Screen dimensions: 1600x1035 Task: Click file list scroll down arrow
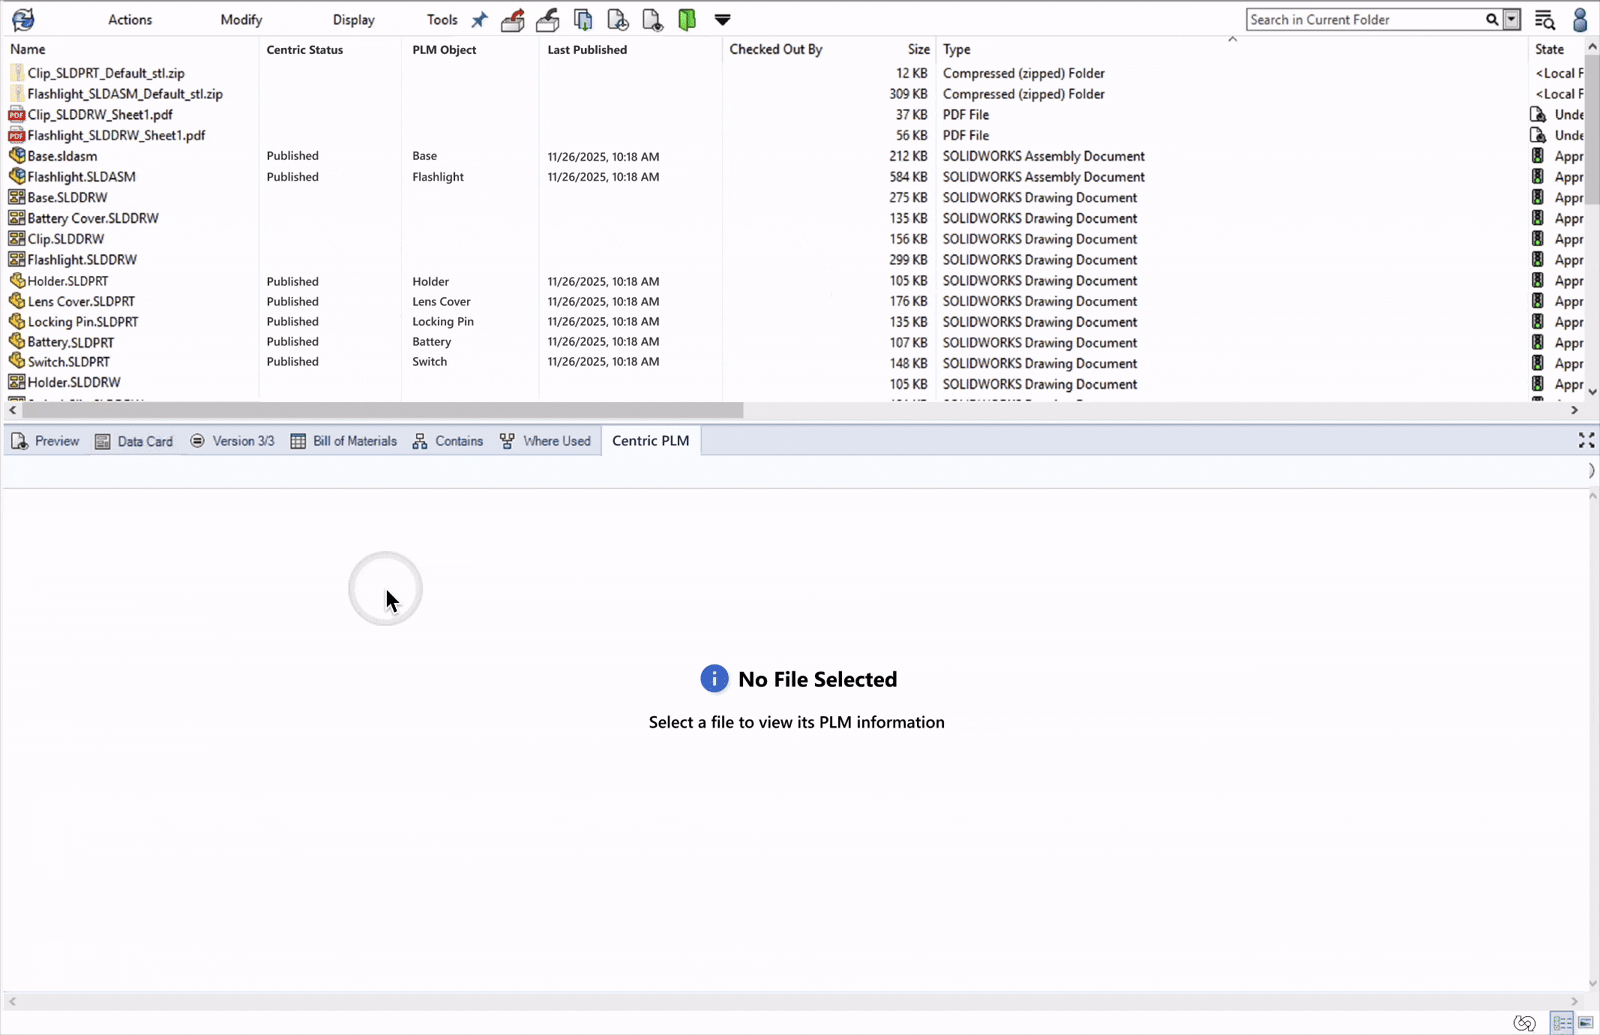pyautogui.click(x=1592, y=392)
